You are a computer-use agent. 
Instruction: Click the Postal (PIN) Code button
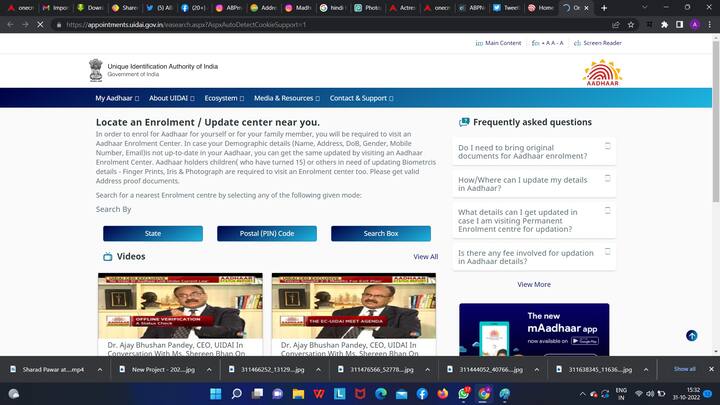[x=267, y=233]
